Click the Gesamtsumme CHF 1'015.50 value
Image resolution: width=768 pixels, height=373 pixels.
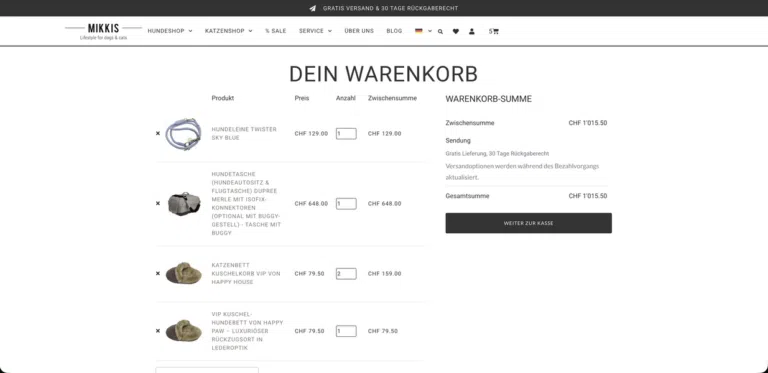pos(588,196)
